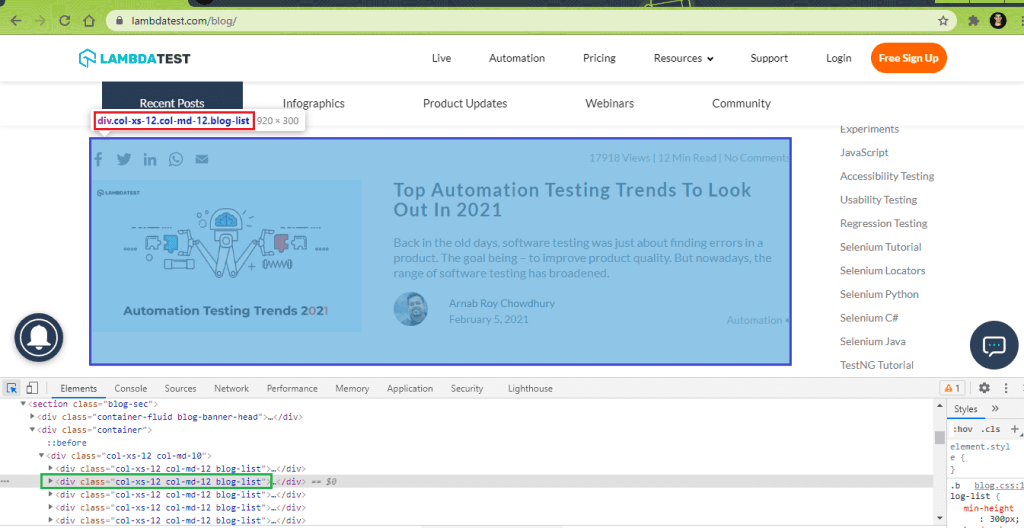Screen dimensions: 1024x528
Task: Open the browser extensions puzzle icon
Action: click(x=972, y=20)
